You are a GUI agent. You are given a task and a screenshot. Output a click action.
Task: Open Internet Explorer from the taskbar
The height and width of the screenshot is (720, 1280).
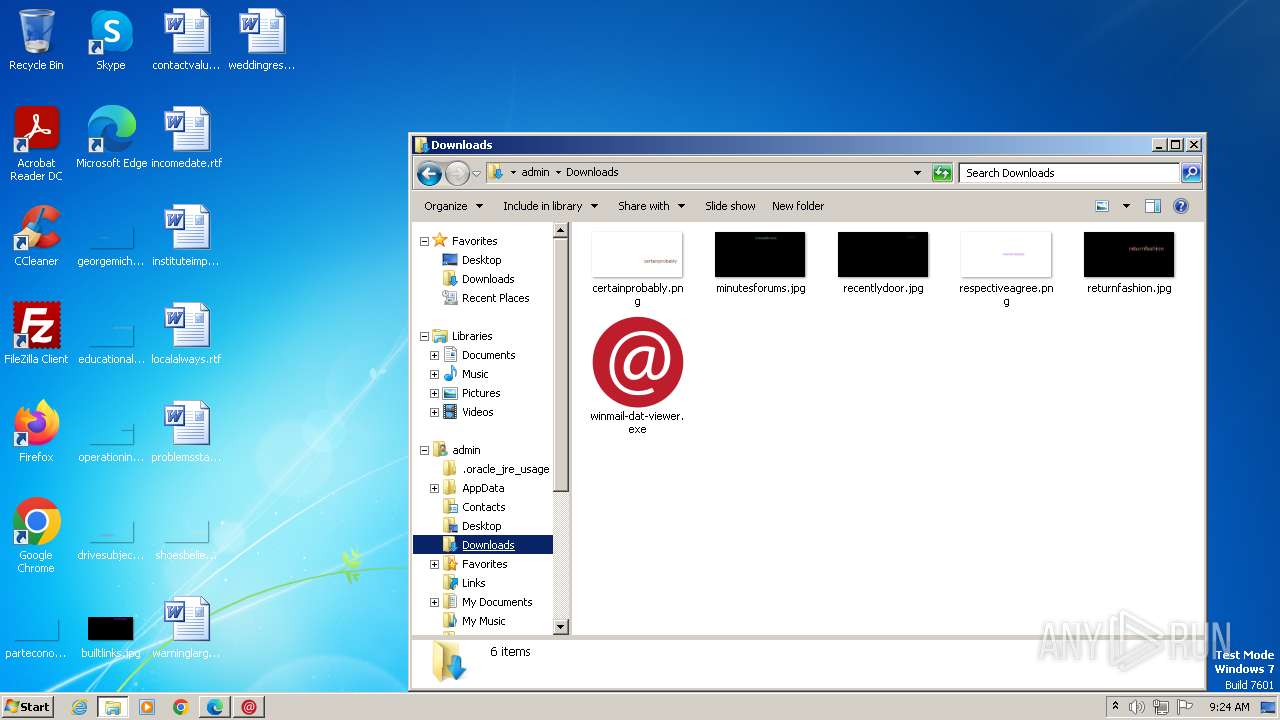pyautogui.click(x=79, y=707)
